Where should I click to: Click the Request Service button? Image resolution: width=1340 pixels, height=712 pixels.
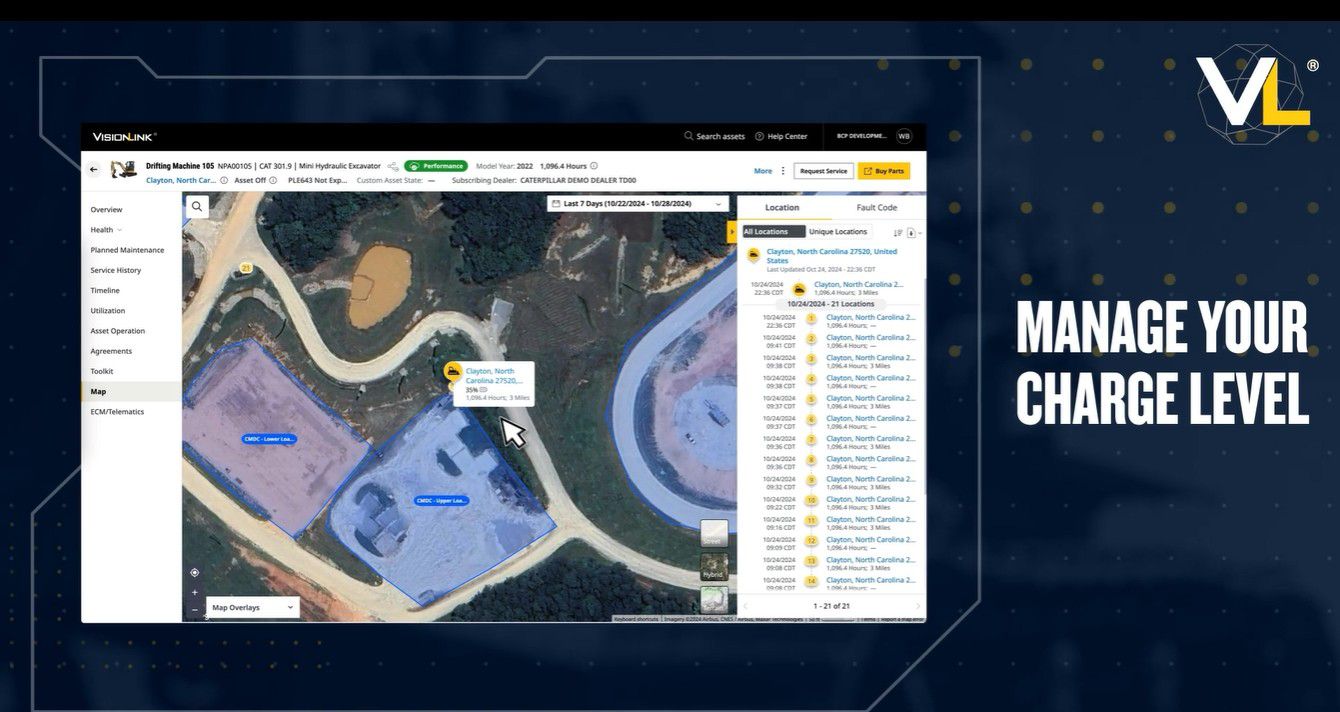(824, 171)
